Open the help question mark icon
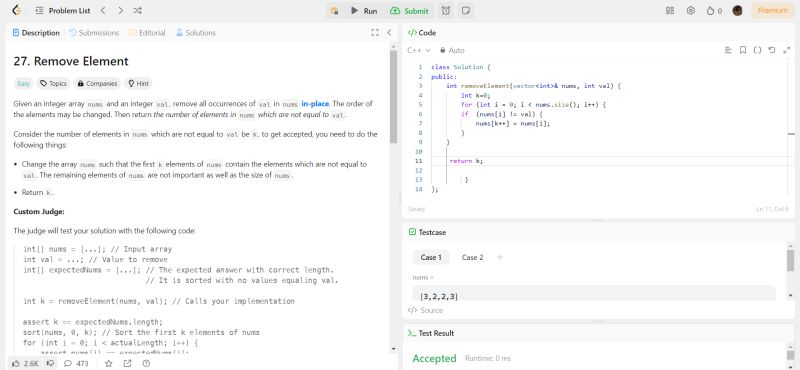800x370 pixels. (x=146, y=363)
